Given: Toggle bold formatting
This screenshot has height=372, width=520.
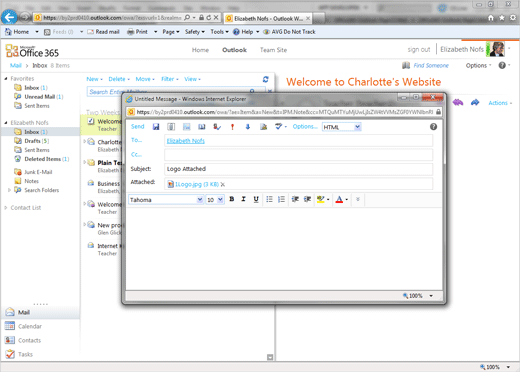Looking at the screenshot, I should tap(232, 199).
